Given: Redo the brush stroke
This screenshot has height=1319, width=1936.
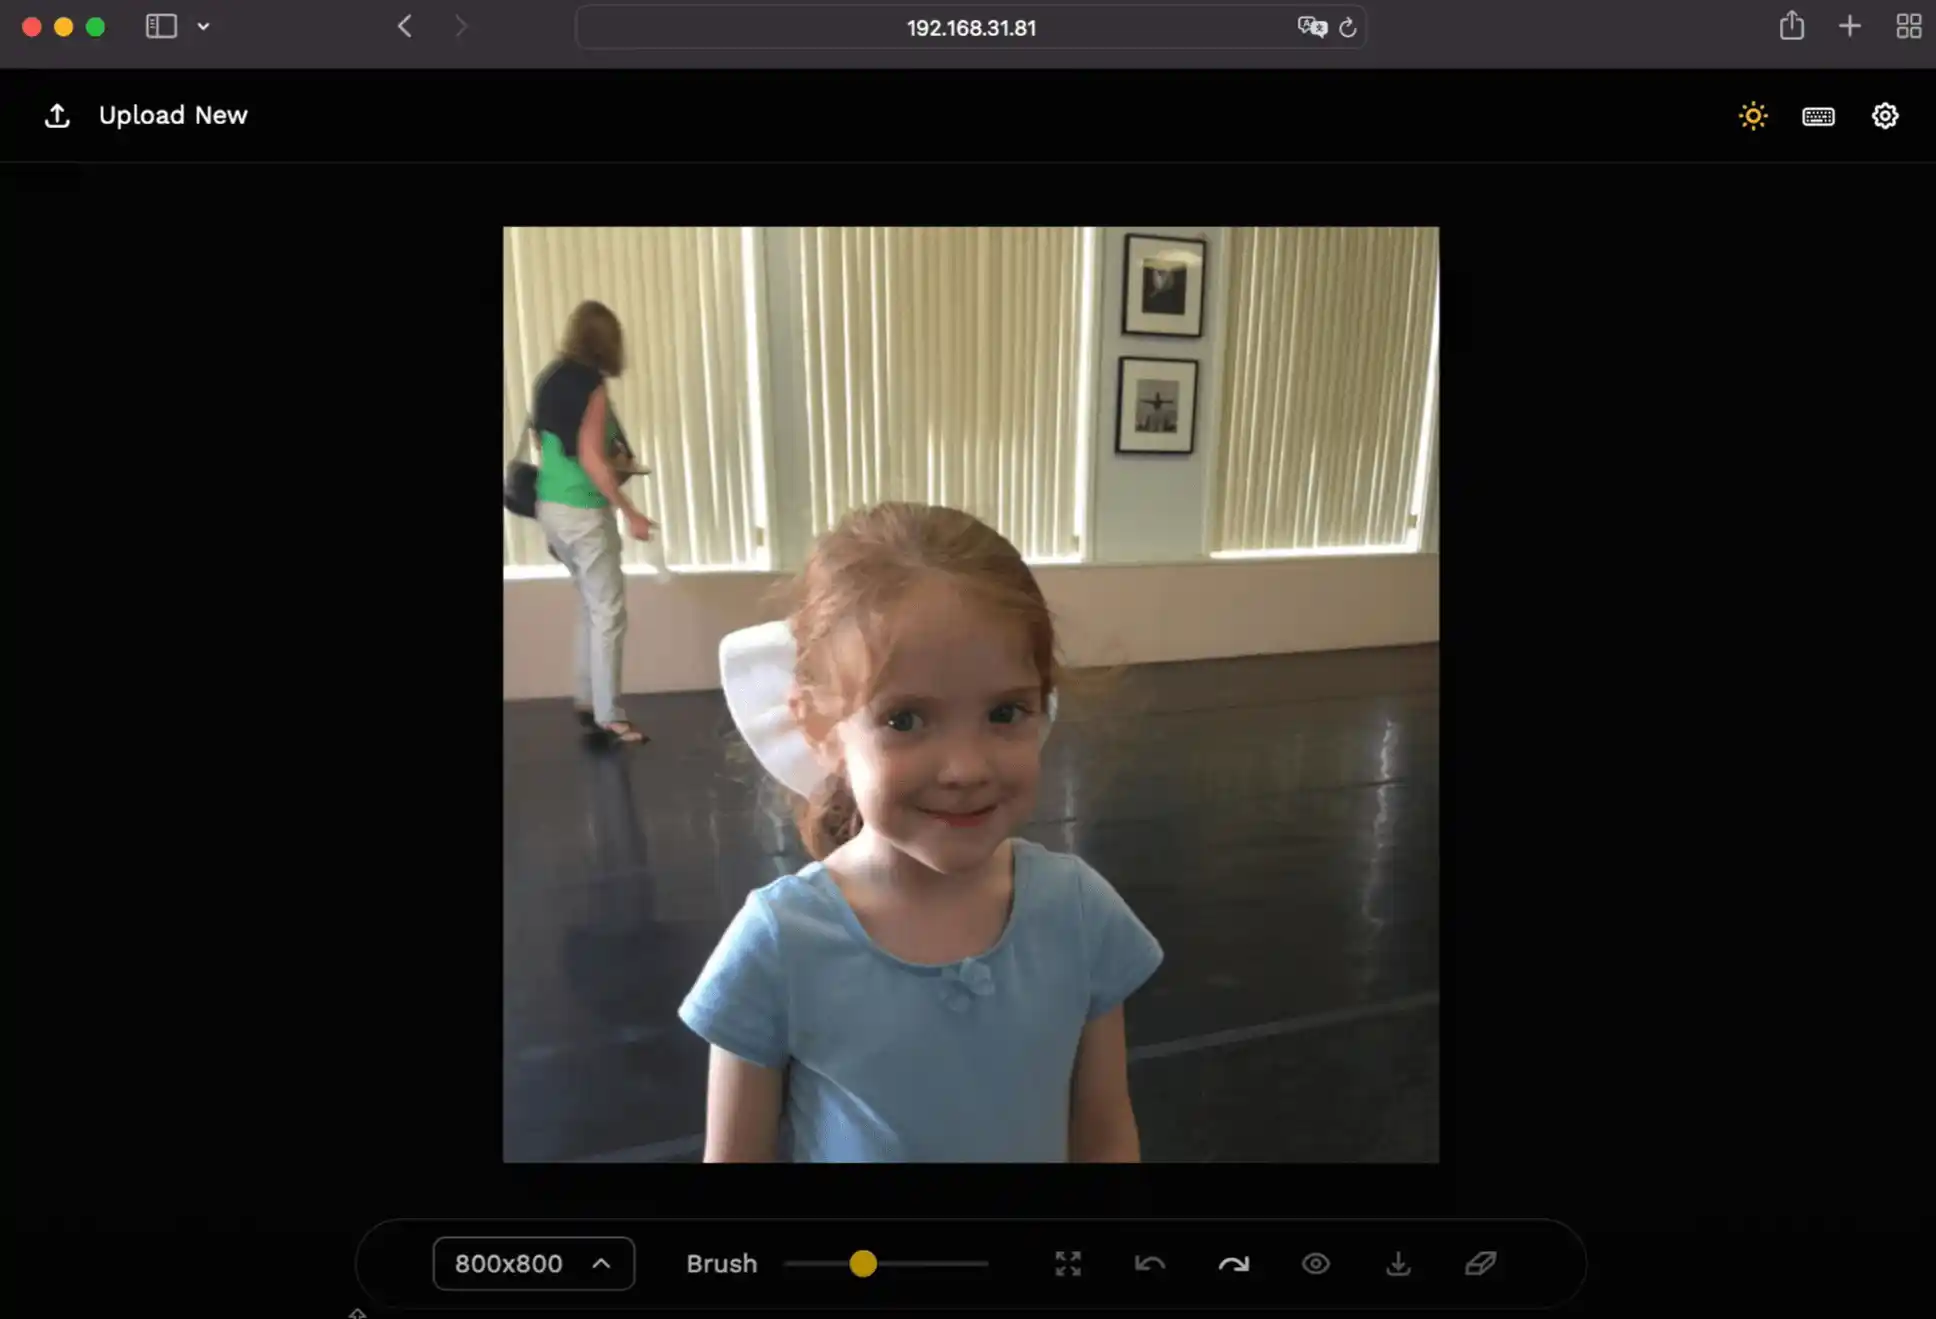Looking at the screenshot, I should [x=1234, y=1263].
